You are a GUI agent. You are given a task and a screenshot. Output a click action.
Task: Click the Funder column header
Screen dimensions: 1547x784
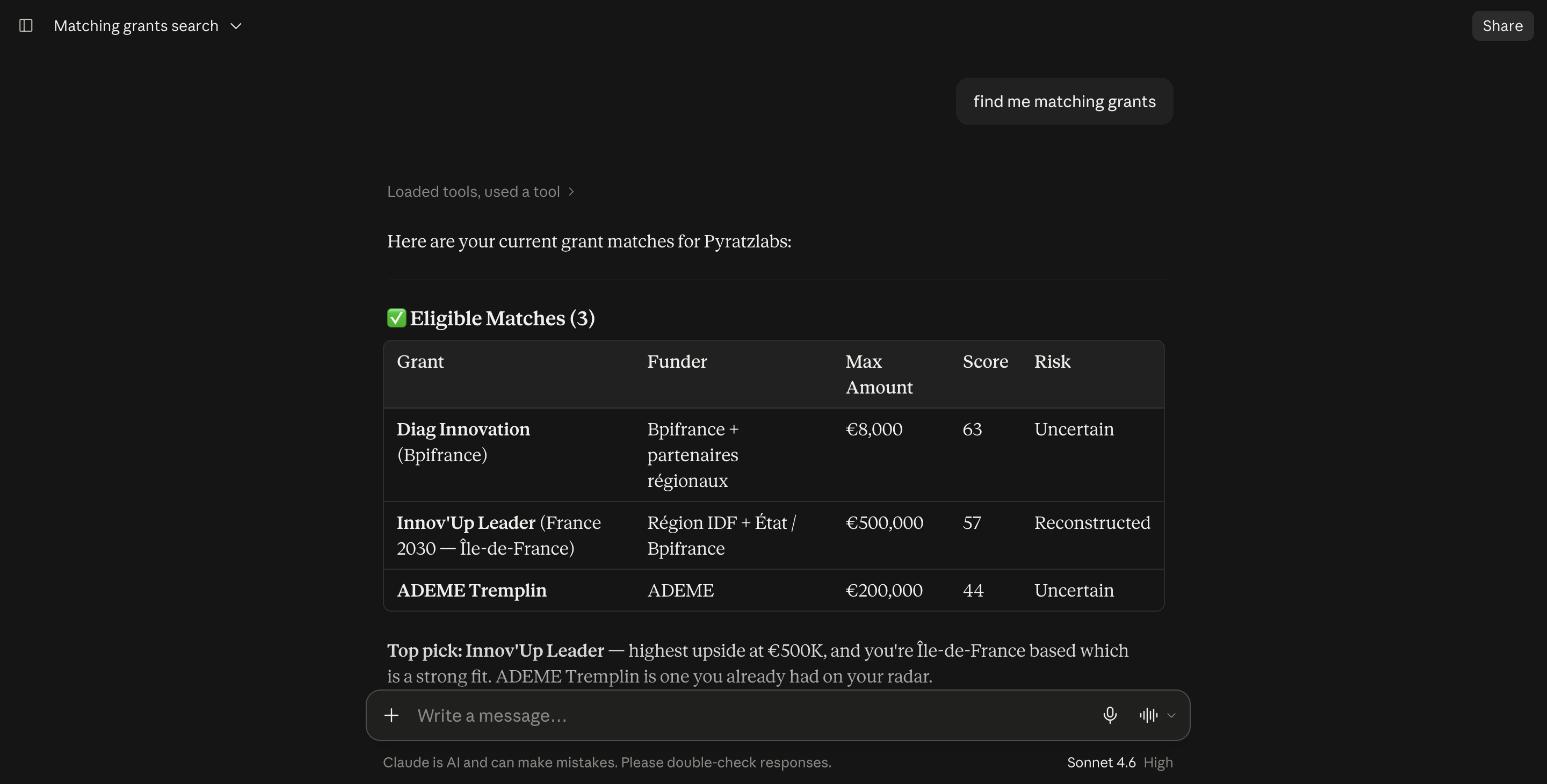point(677,362)
